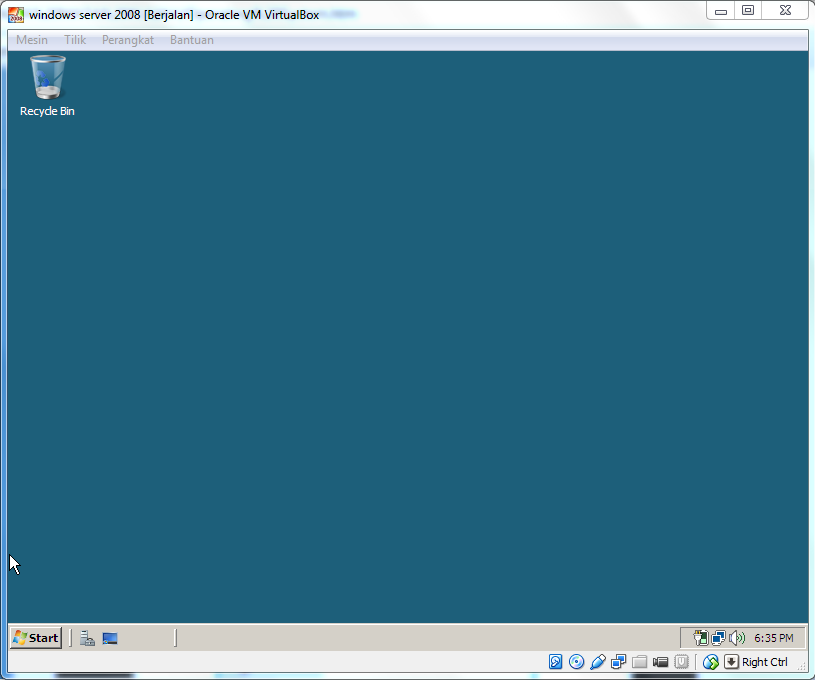This screenshot has height=680, width=815.
Task: Click the shared folders indicator icon
Action: [x=639, y=662]
